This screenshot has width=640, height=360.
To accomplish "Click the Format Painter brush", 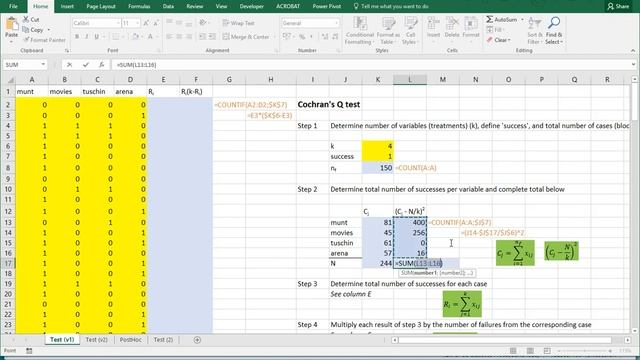I will [26, 40].
